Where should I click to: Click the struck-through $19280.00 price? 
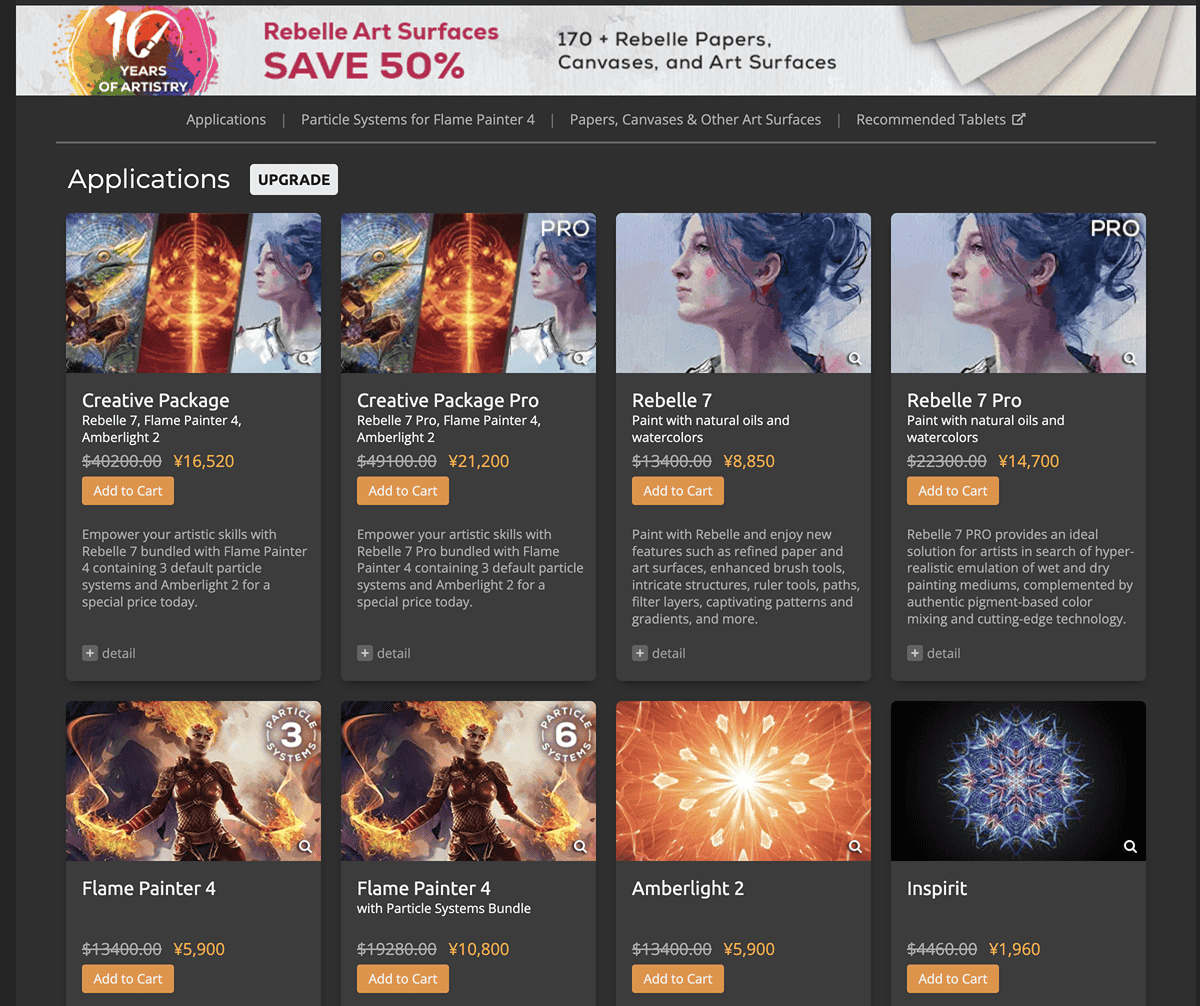tap(397, 949)
